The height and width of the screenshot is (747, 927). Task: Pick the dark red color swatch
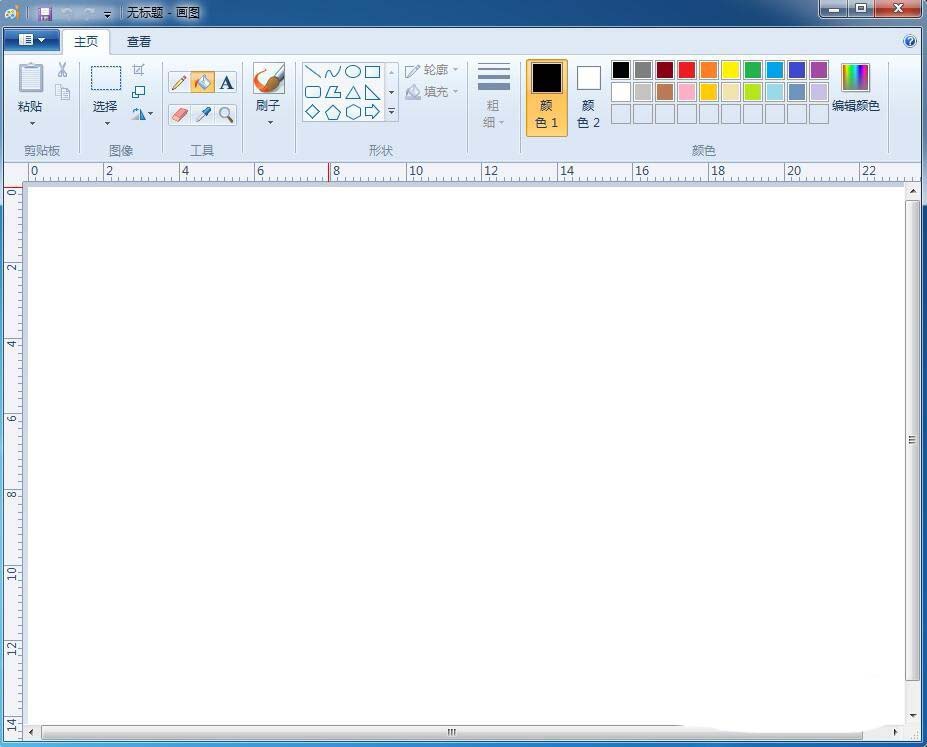click(x=665, y=70)
